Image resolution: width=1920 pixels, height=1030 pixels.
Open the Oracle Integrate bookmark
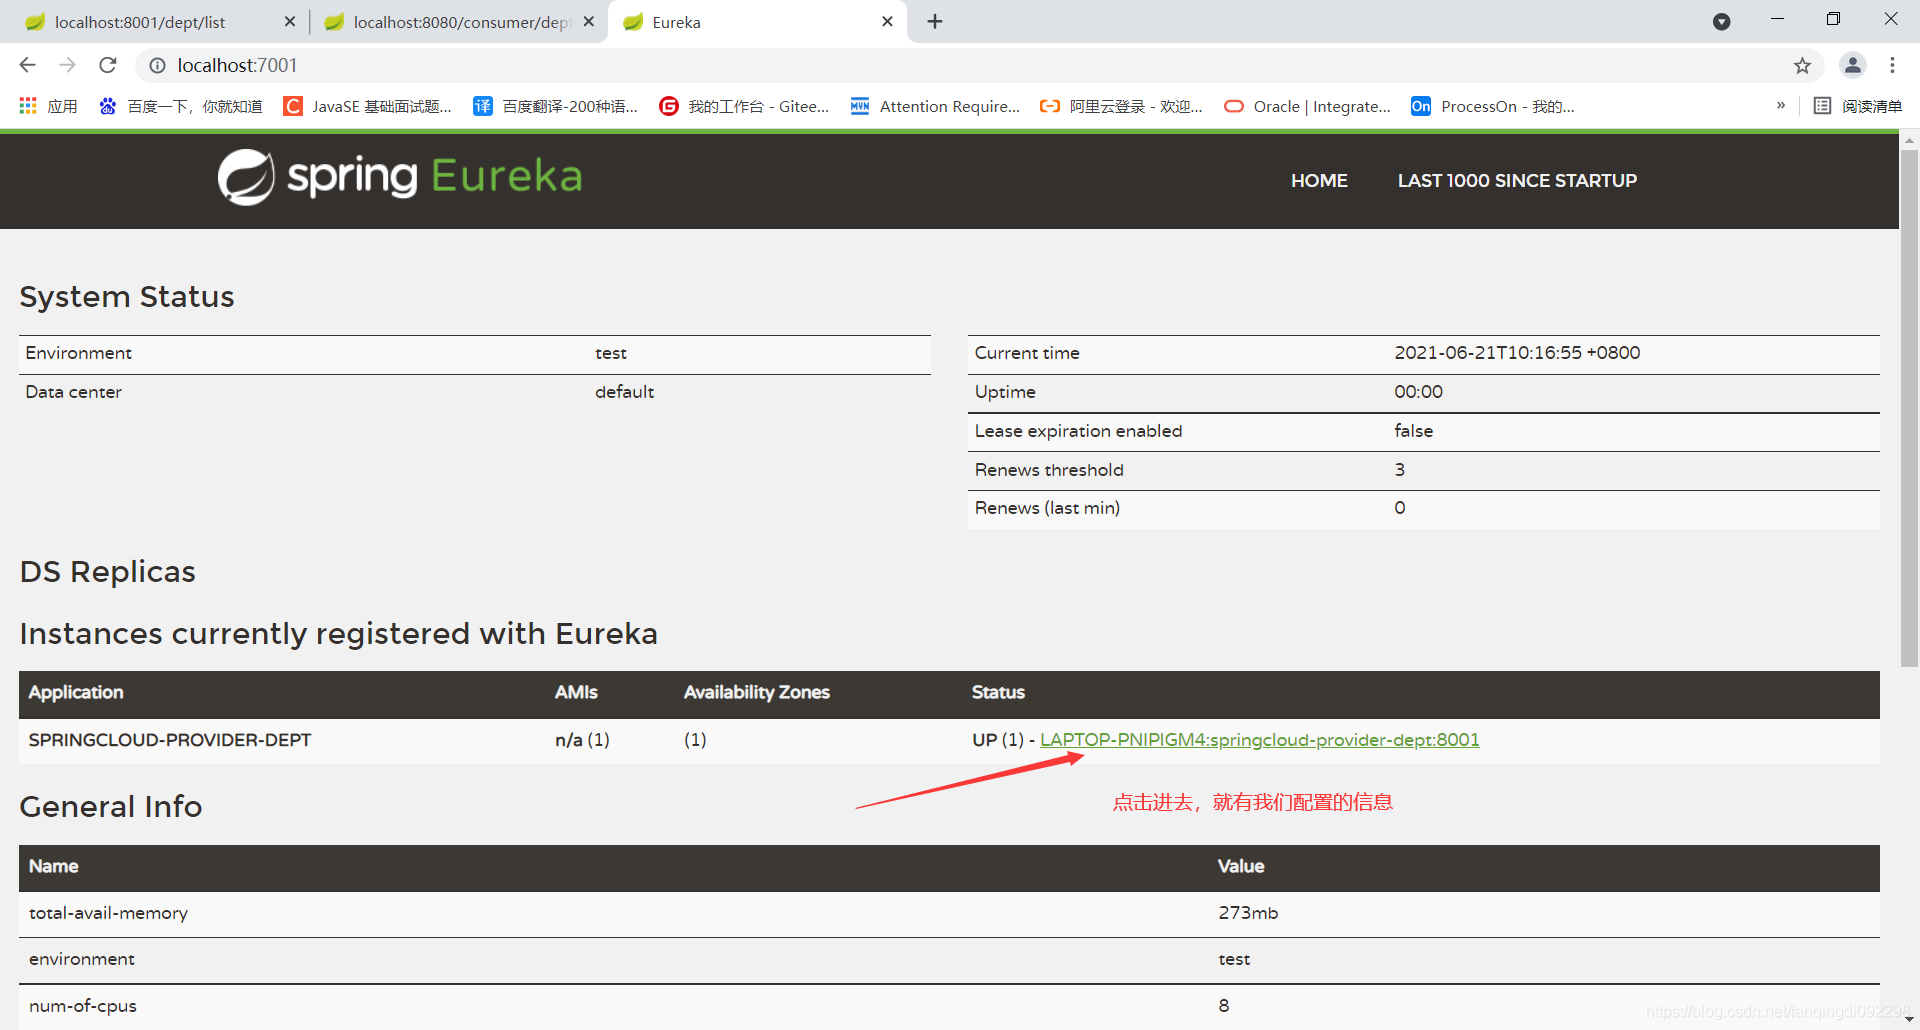click(1307, 106)
